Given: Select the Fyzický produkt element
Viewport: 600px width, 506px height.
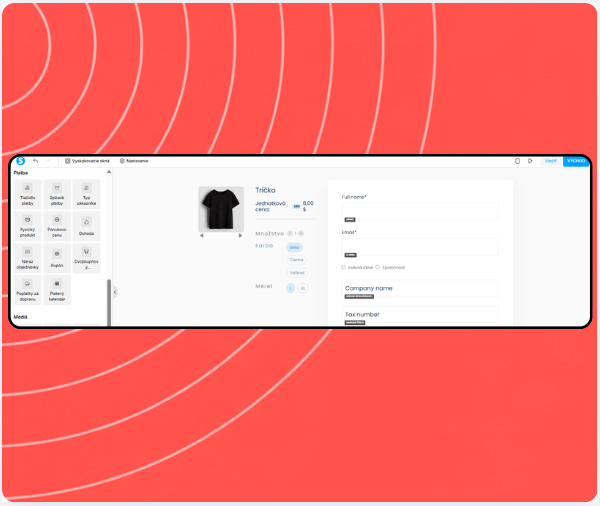Looking at the screenshot, I should pos(28,226).
